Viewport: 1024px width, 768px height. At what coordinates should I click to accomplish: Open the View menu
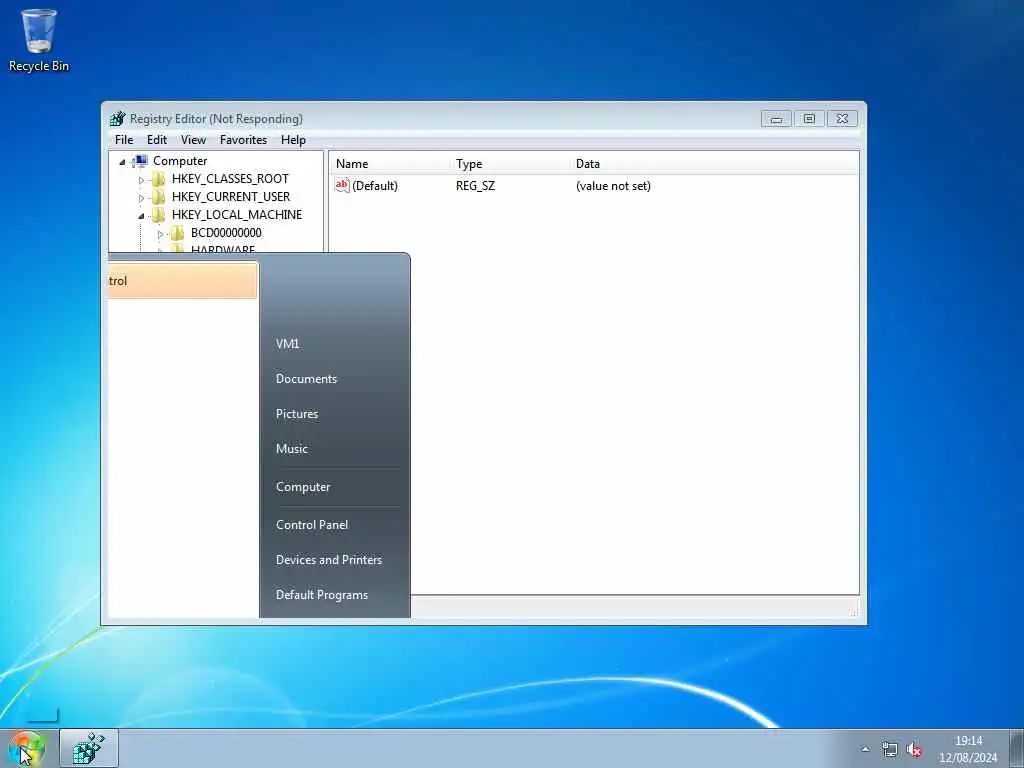coord(193,140)
